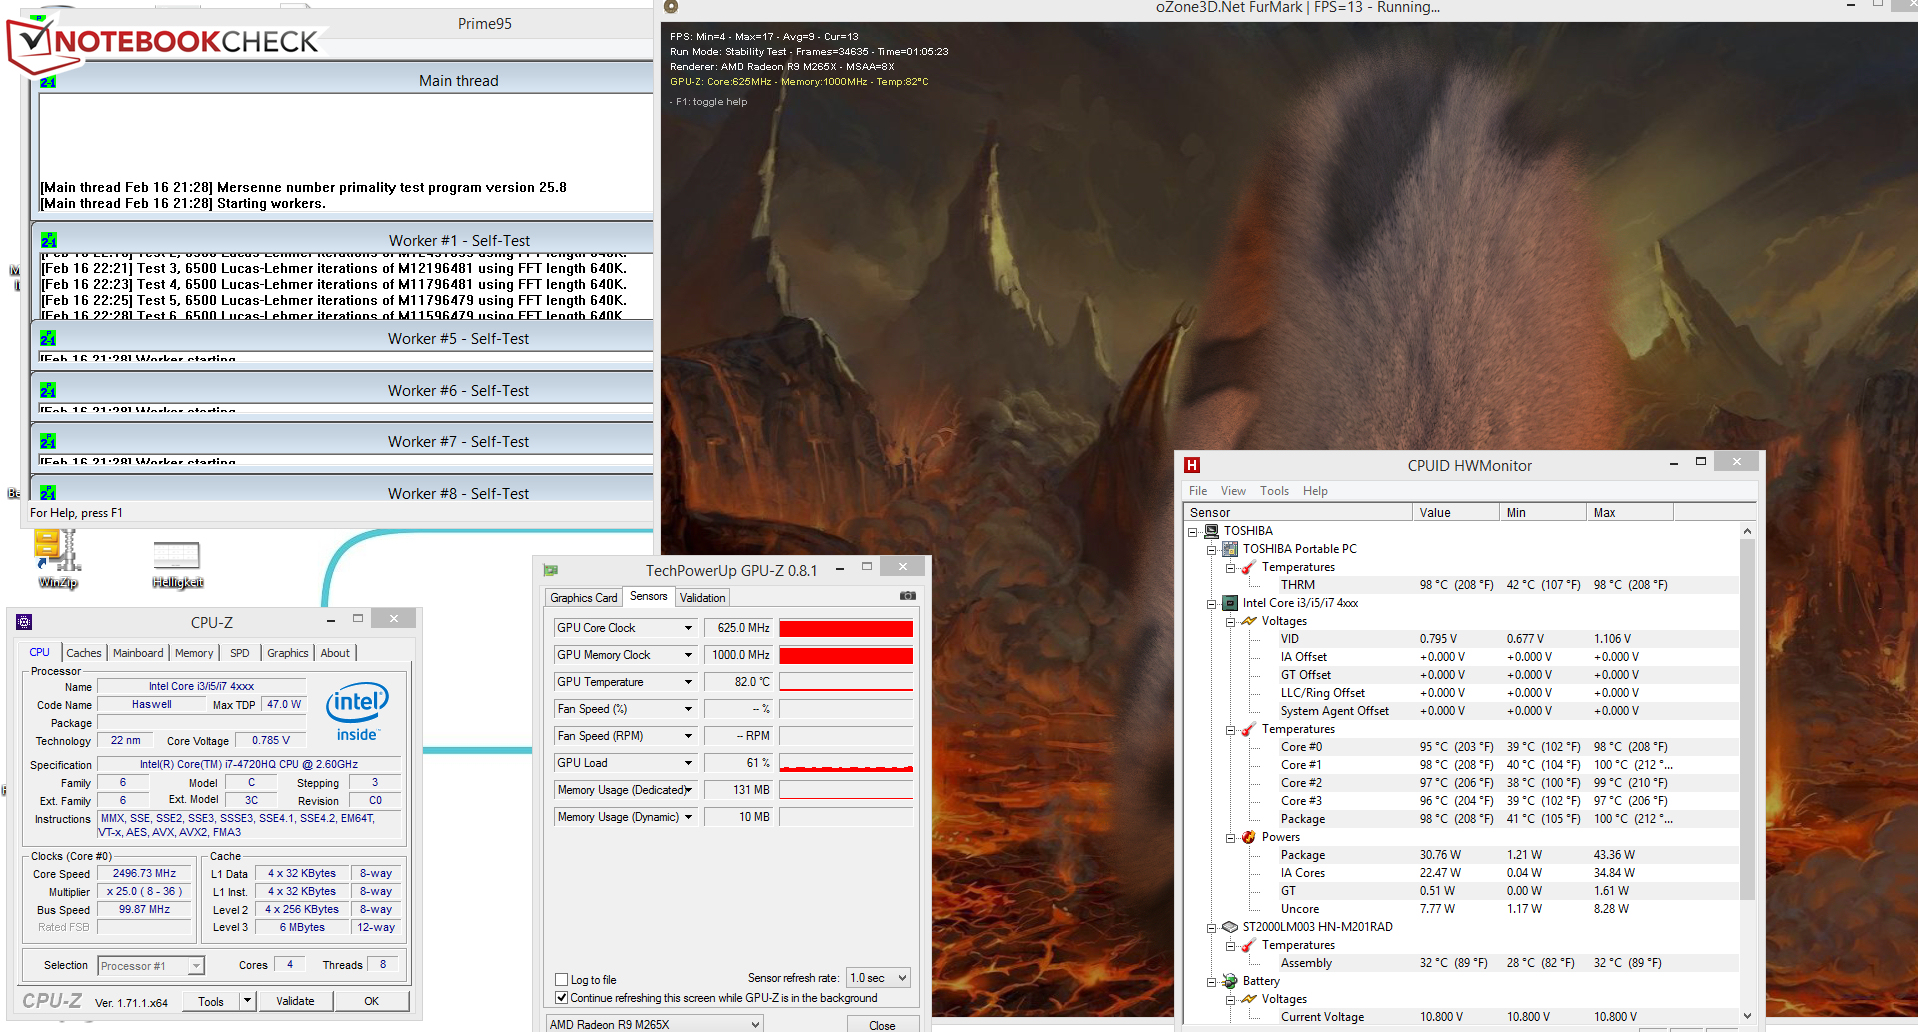The image size is (1918, 1032).
Task: Open the Graphics Card tab in GPU-Z
Action: pos(584,598)
